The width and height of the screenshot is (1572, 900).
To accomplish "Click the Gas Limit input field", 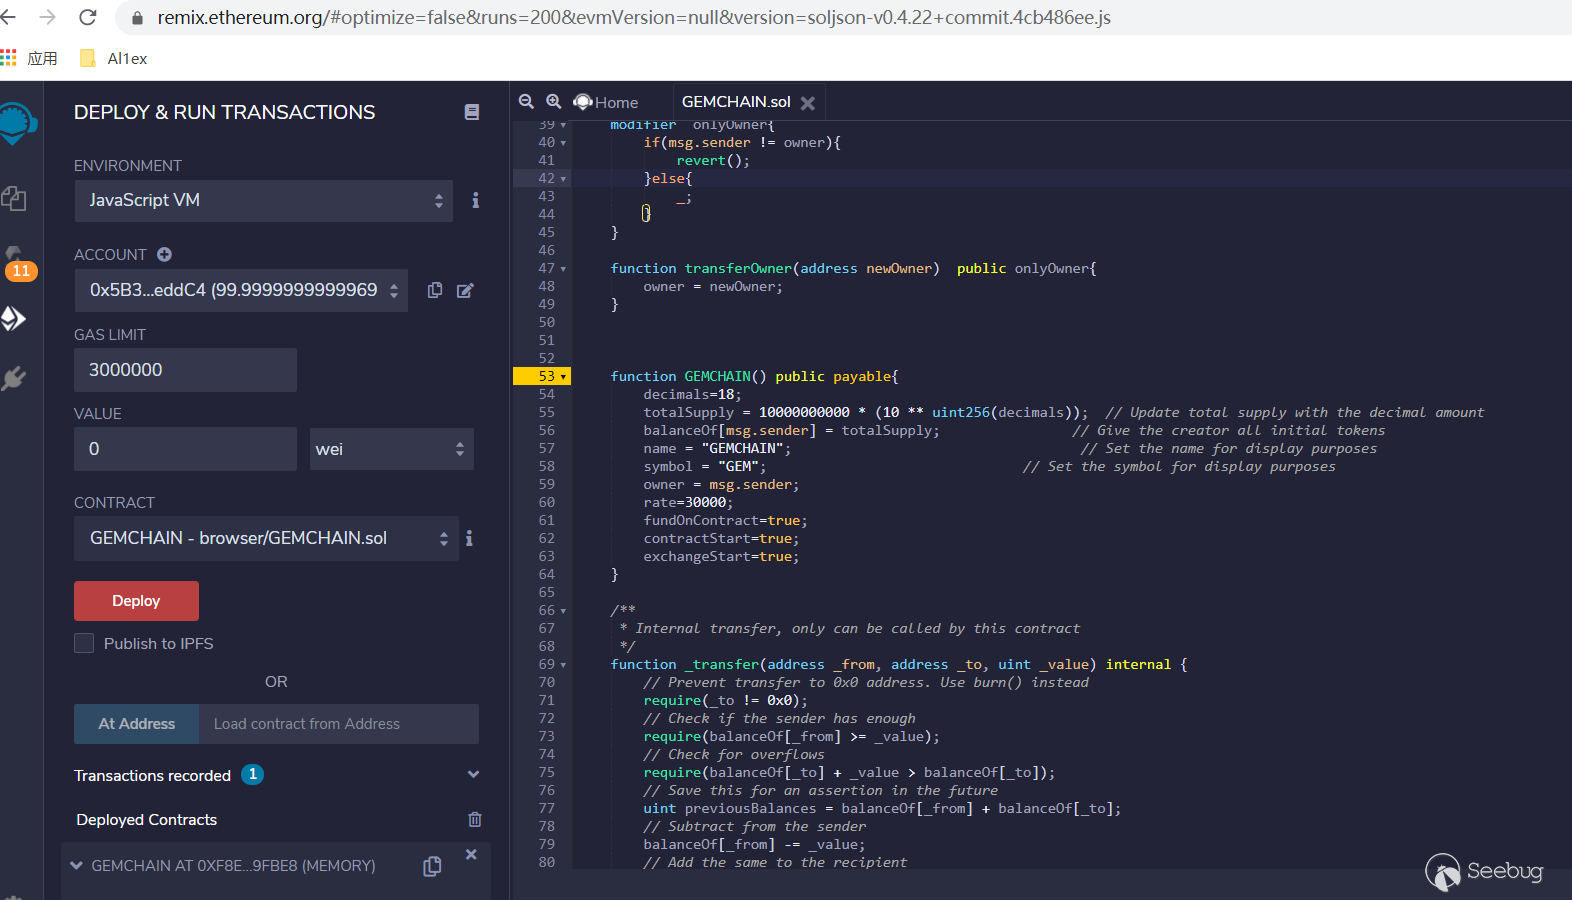I will coord(185,370).
